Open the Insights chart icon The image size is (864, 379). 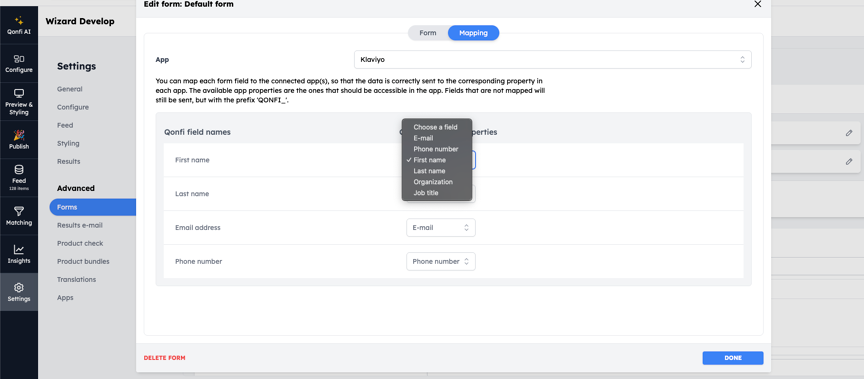(x=19, y=249)
